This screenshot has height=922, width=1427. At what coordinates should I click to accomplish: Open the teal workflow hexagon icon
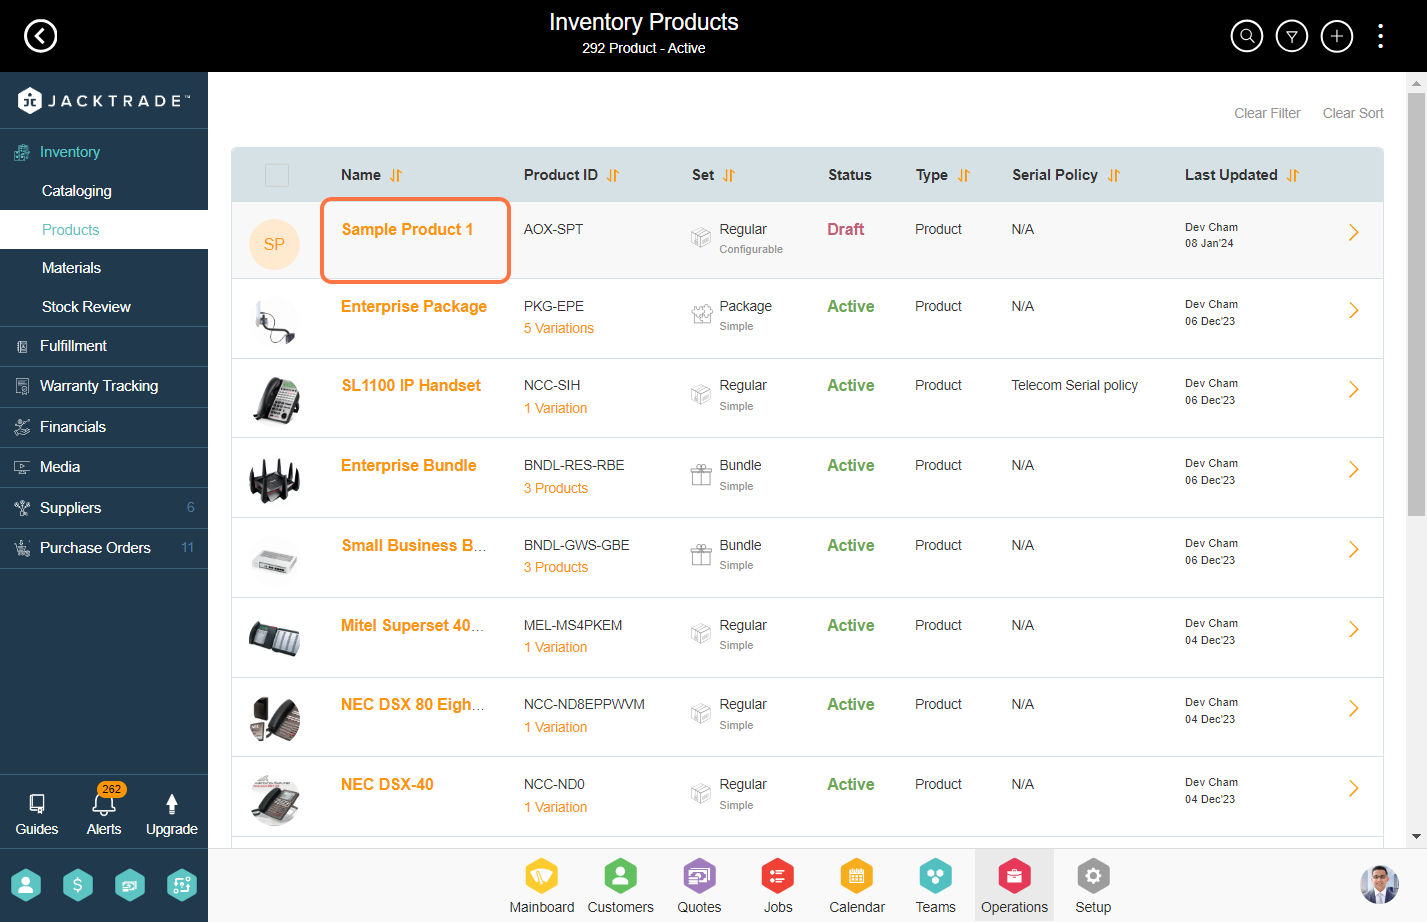click(x=182, y=885)
